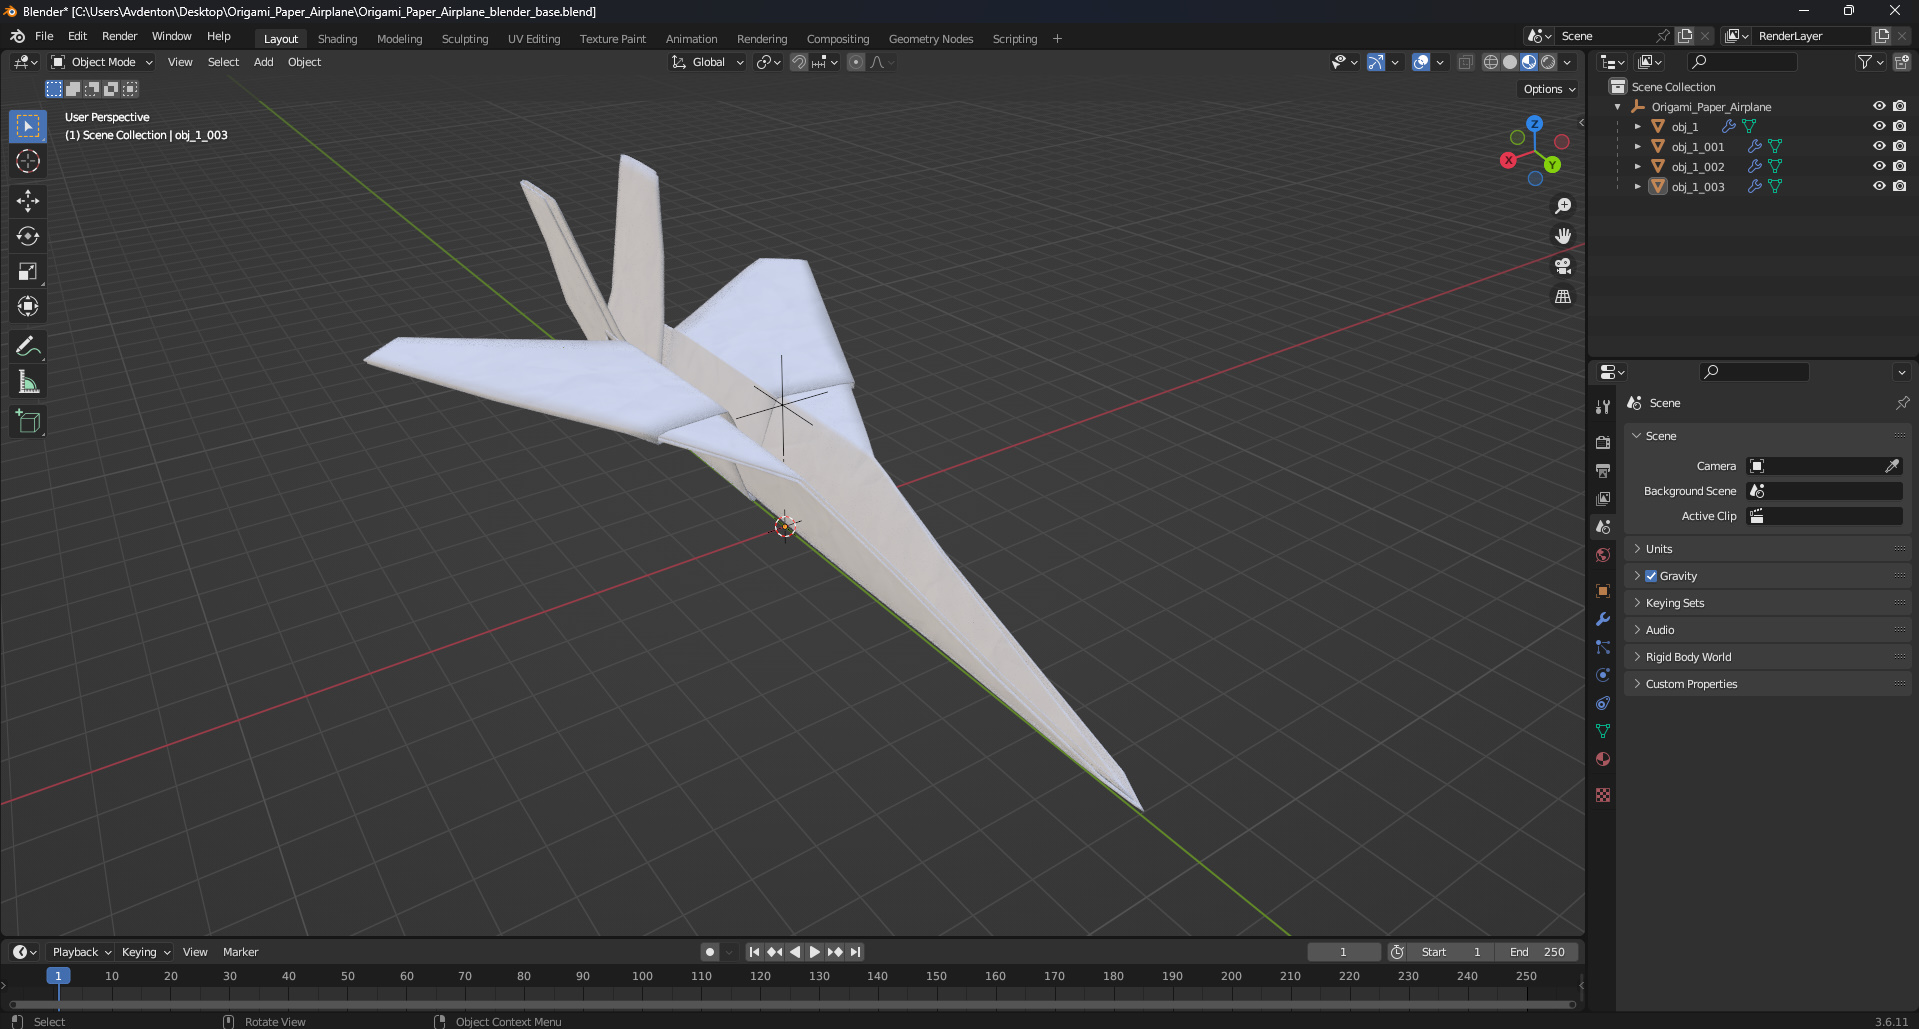Disable obj_1_003 in renders camera icon
1919x1029 pixels.
1899,186
